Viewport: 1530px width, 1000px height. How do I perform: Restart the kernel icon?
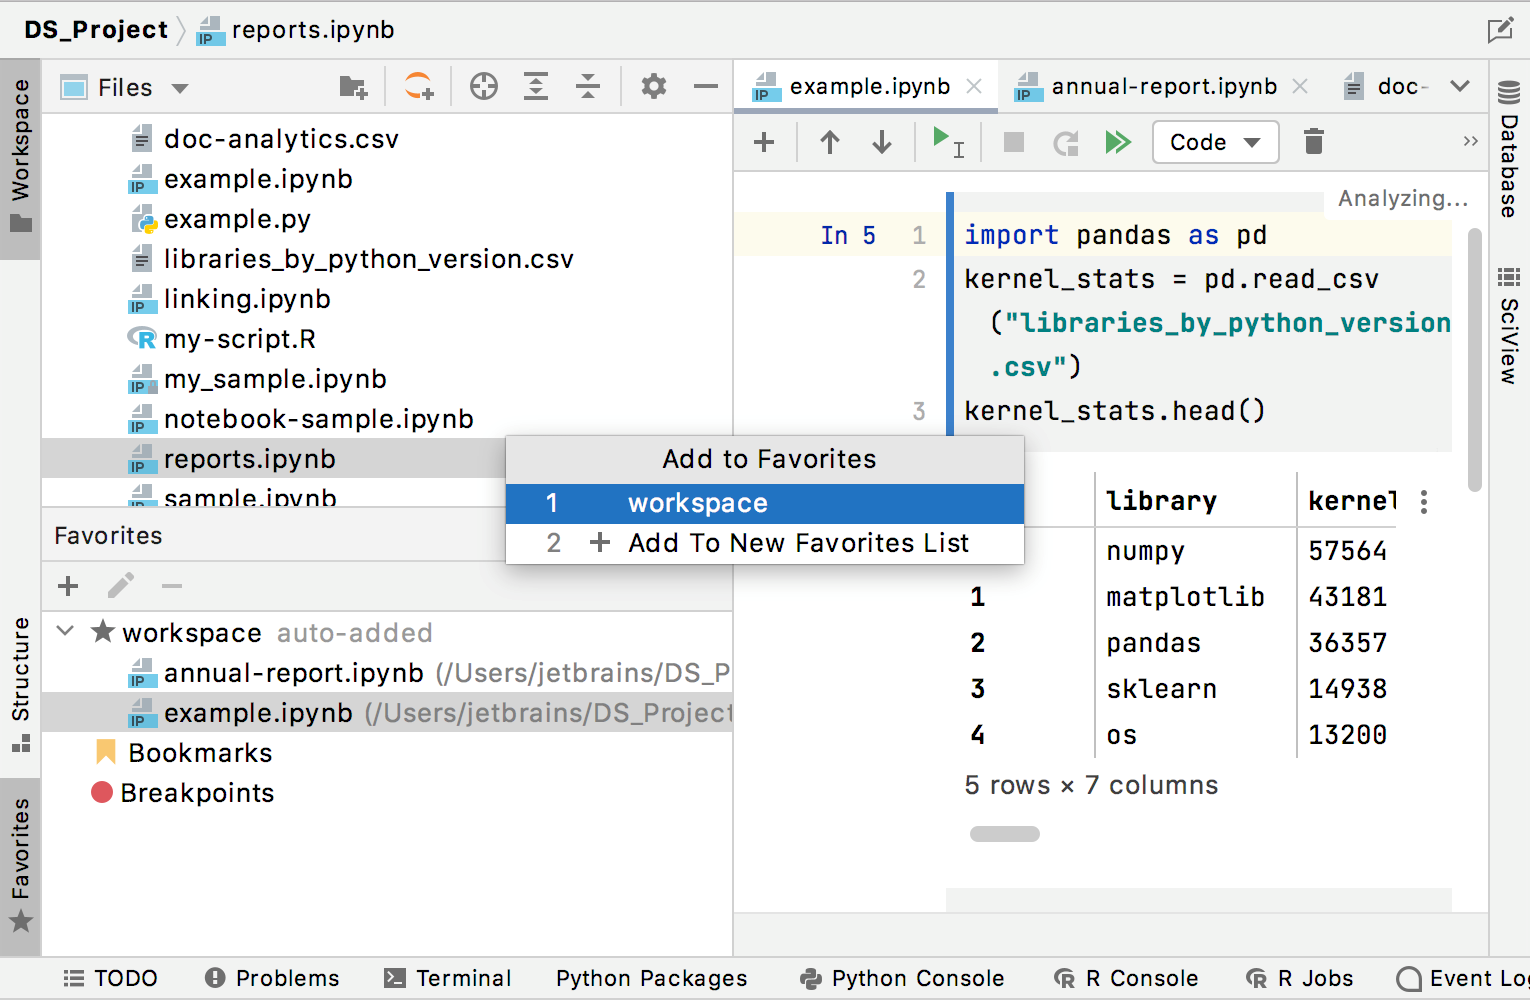[1066, 143]
